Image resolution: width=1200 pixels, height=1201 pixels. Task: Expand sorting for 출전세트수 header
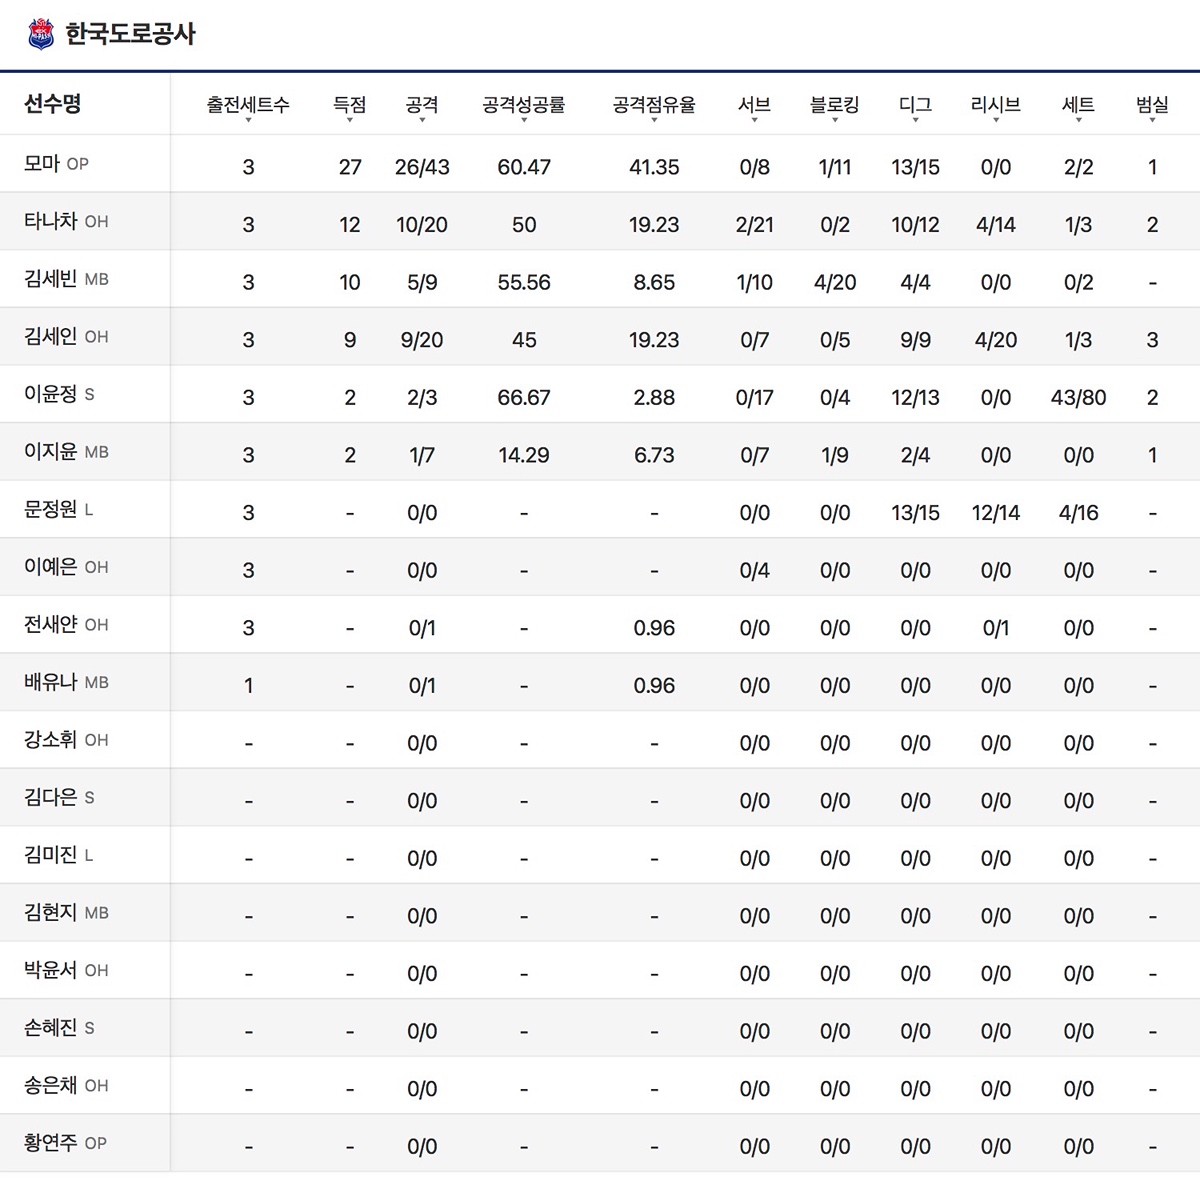coord(248,119)
